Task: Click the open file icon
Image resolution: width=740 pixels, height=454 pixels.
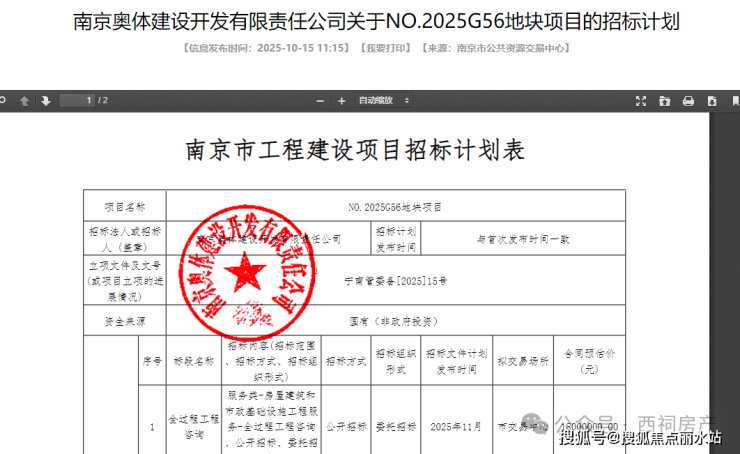Action: [665, 100]
